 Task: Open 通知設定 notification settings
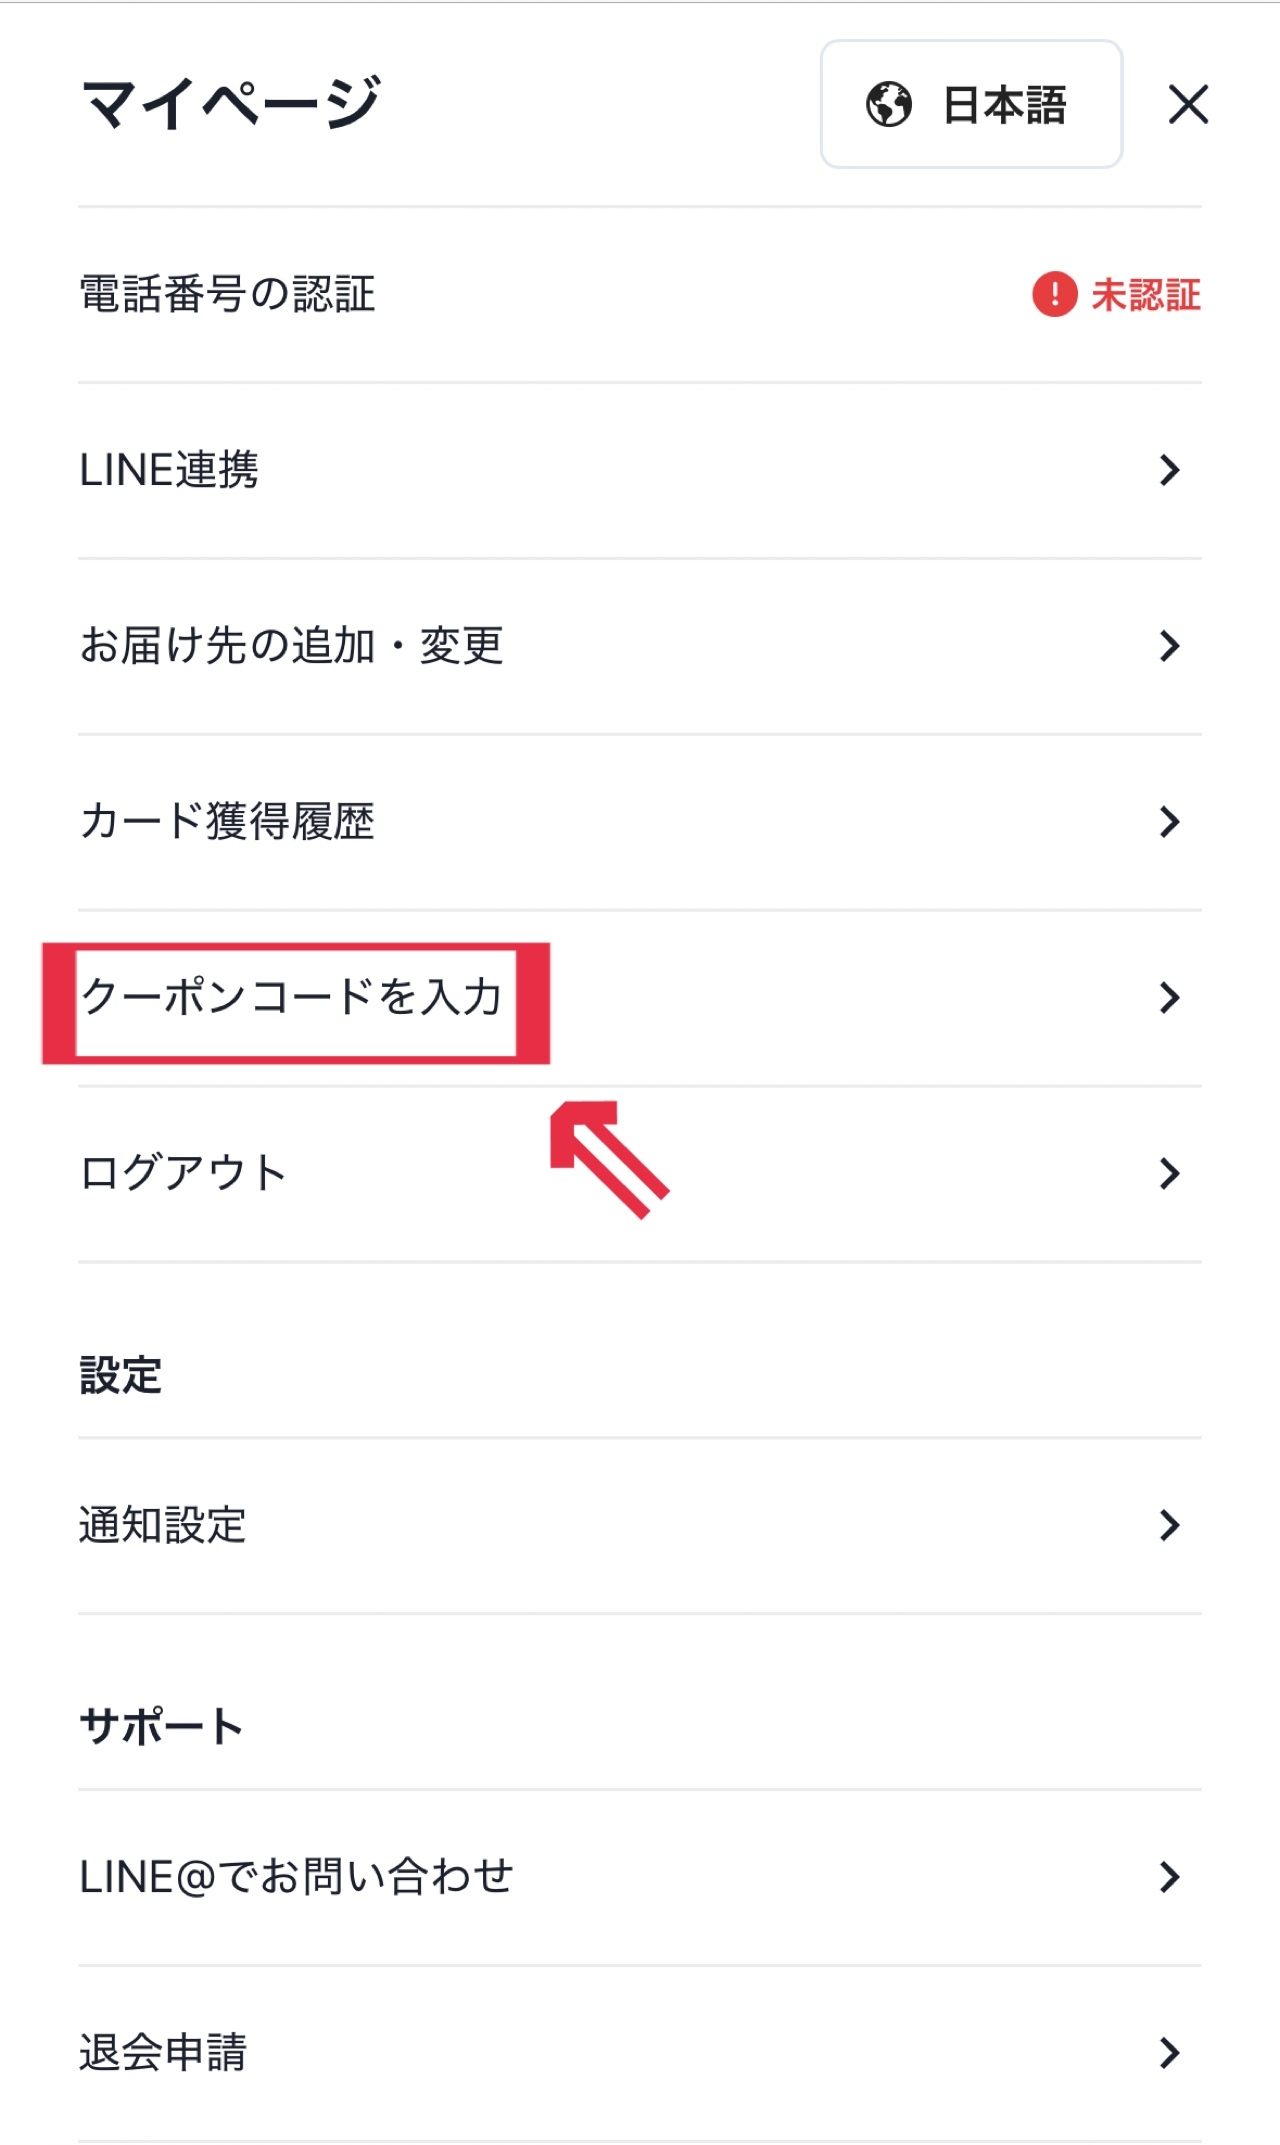(x=163, y=1525)
